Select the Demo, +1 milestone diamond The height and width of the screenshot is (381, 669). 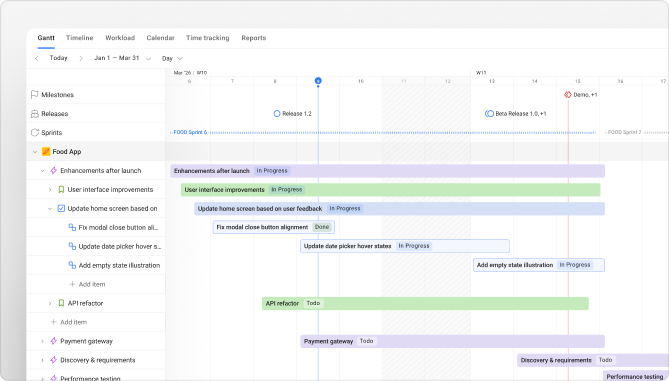(x=568, y=95)
